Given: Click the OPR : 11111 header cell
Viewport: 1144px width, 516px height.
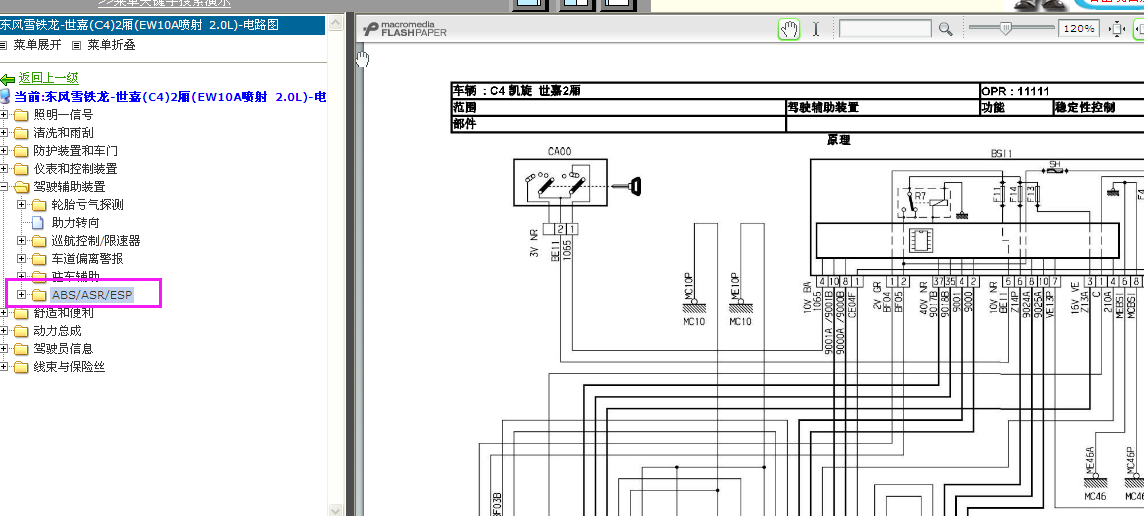Looking at the screenshot, I should pos(1062,91).
